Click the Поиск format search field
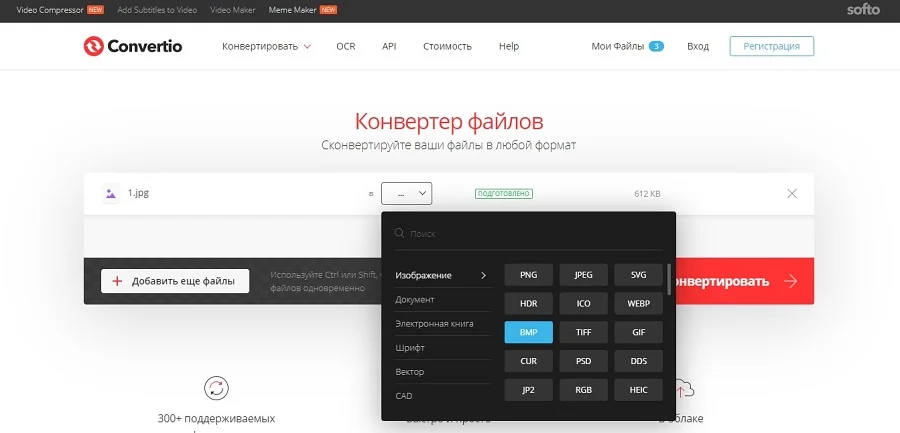Viewport: 900px width, 433px height. pyautogui.click(x=528, y=234)
